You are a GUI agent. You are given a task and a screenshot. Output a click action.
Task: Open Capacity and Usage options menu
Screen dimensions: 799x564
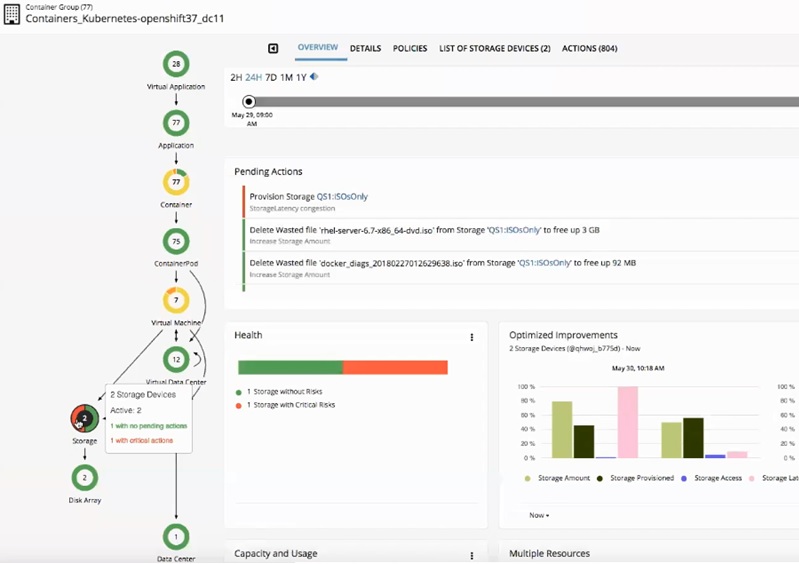click(x=472, y=555)
